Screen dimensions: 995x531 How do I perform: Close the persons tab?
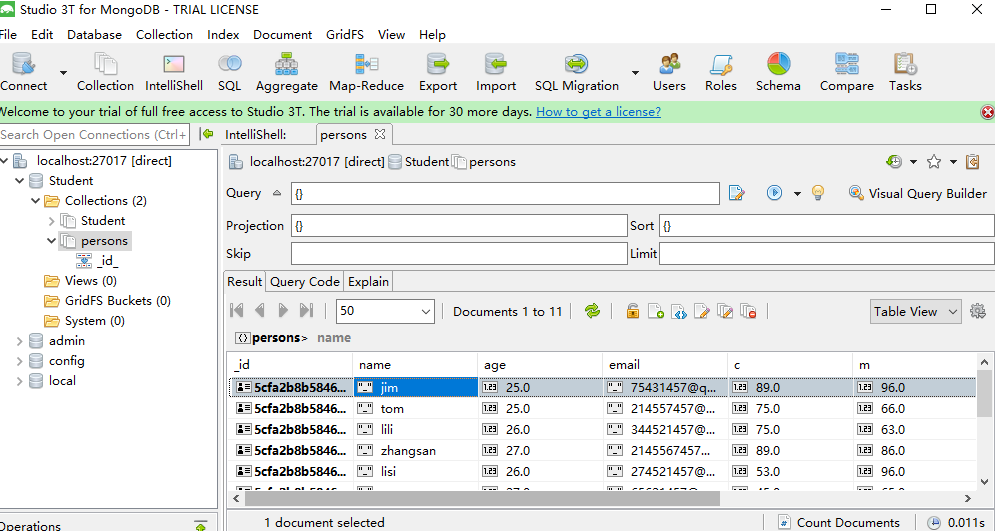(379, 134)
